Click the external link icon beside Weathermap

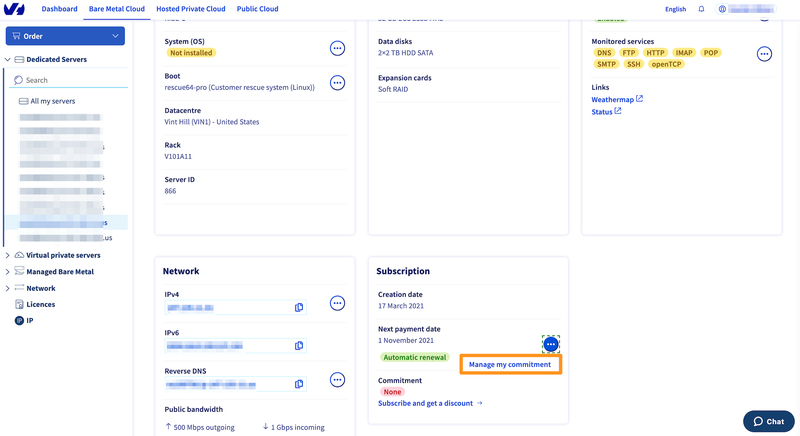(640, 98)
